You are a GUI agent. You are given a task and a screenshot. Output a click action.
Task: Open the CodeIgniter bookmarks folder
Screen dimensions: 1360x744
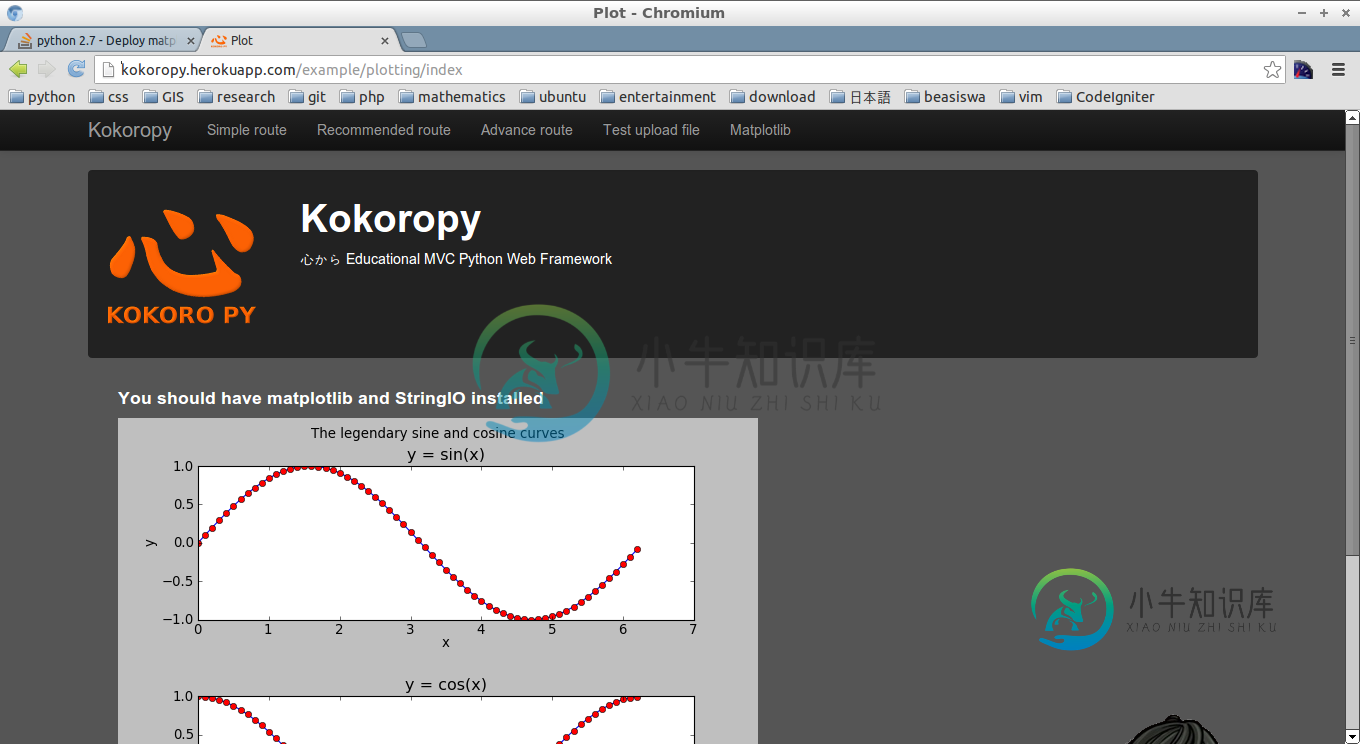[1105, 97]
